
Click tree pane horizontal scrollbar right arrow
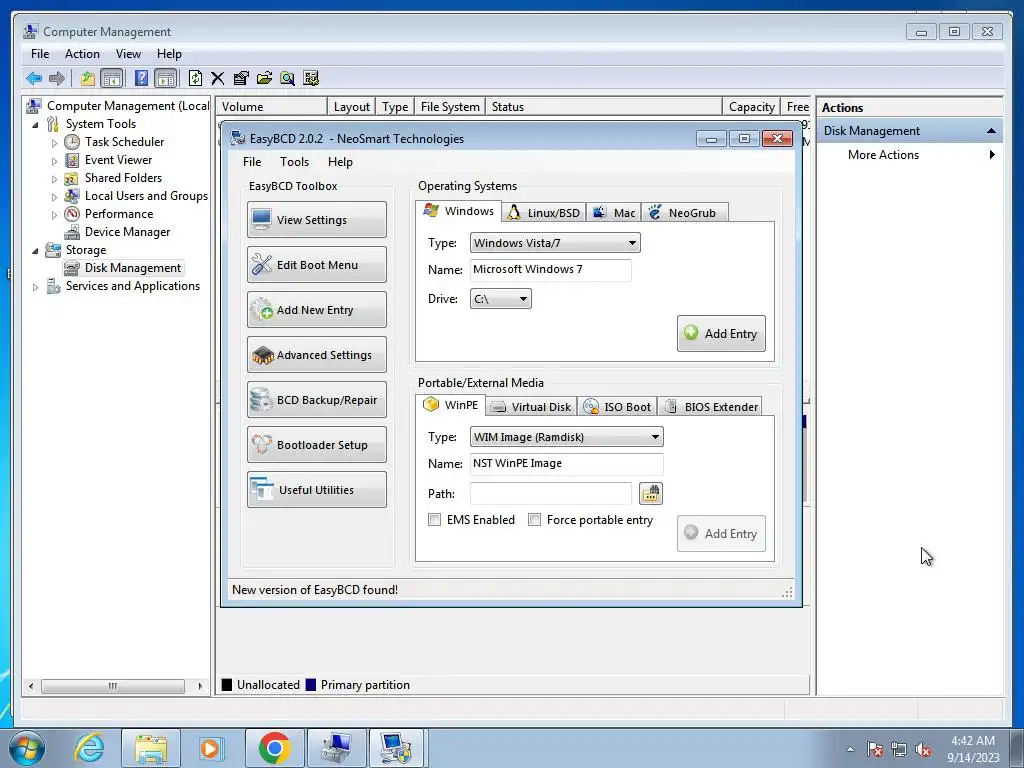click(x=200, y=686)
